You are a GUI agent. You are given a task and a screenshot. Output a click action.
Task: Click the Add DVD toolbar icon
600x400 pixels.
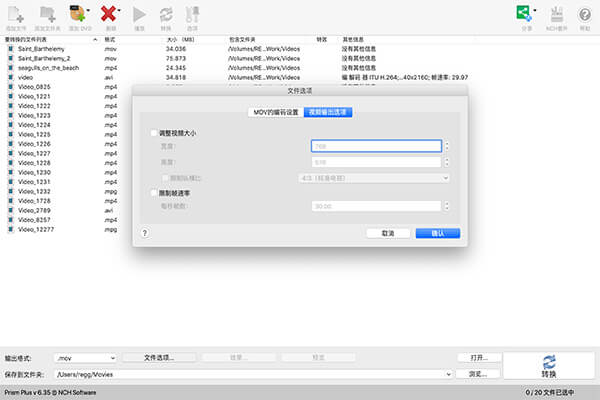click(76, 14)
